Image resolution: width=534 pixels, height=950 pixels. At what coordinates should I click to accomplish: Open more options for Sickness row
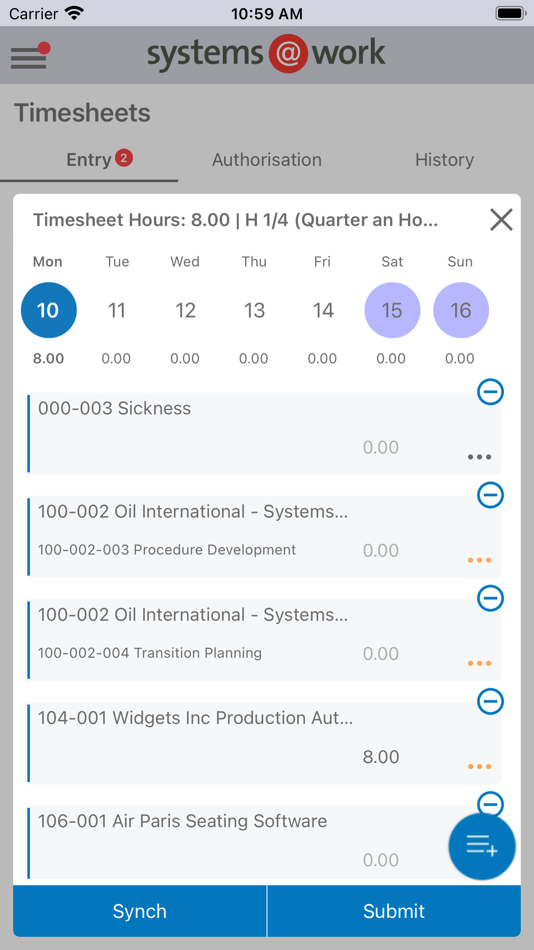[479, 457]
